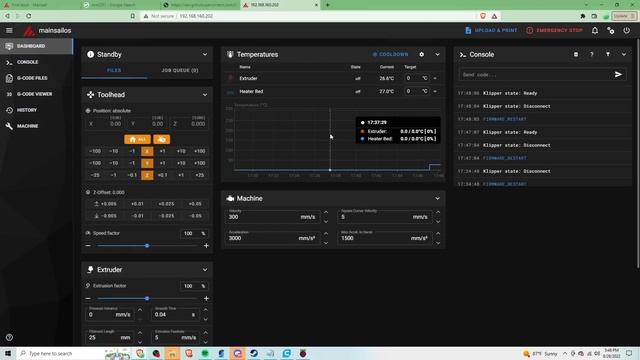Viewport: 640px width, 360px height.
Task: Click the Emergency Stop button
Action: tap(554, 31)
